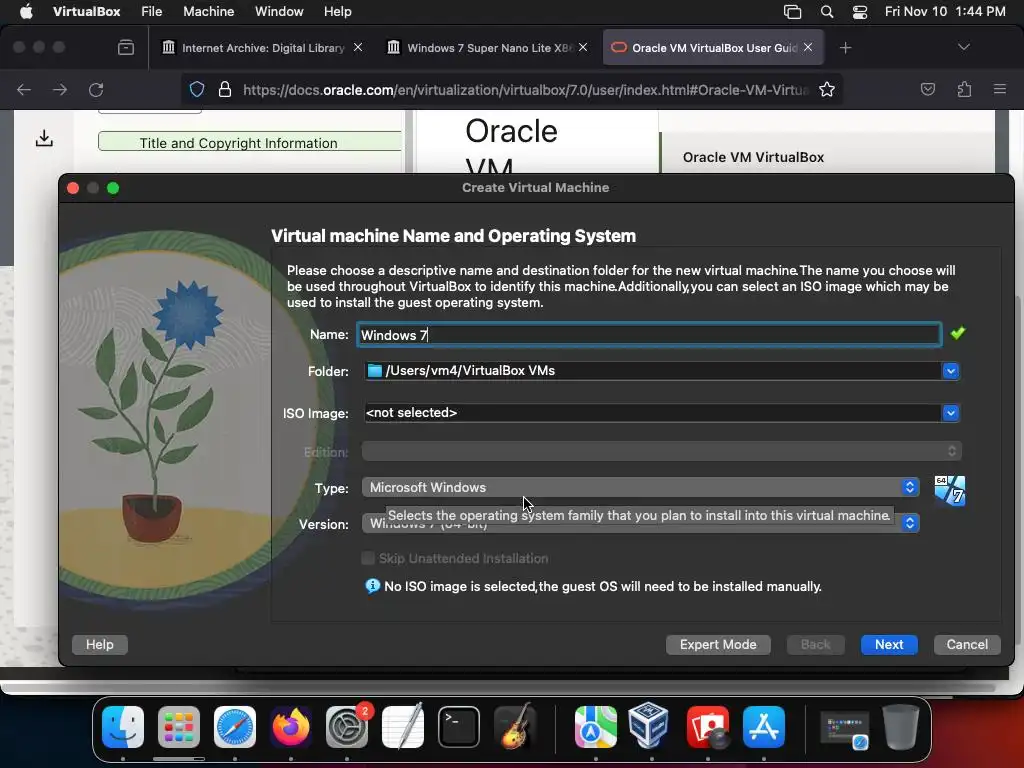Open Firefox hamburger application menu
Image resolution: width=1024 pixels, height=768 pixels.
[x=1000, y=89]
